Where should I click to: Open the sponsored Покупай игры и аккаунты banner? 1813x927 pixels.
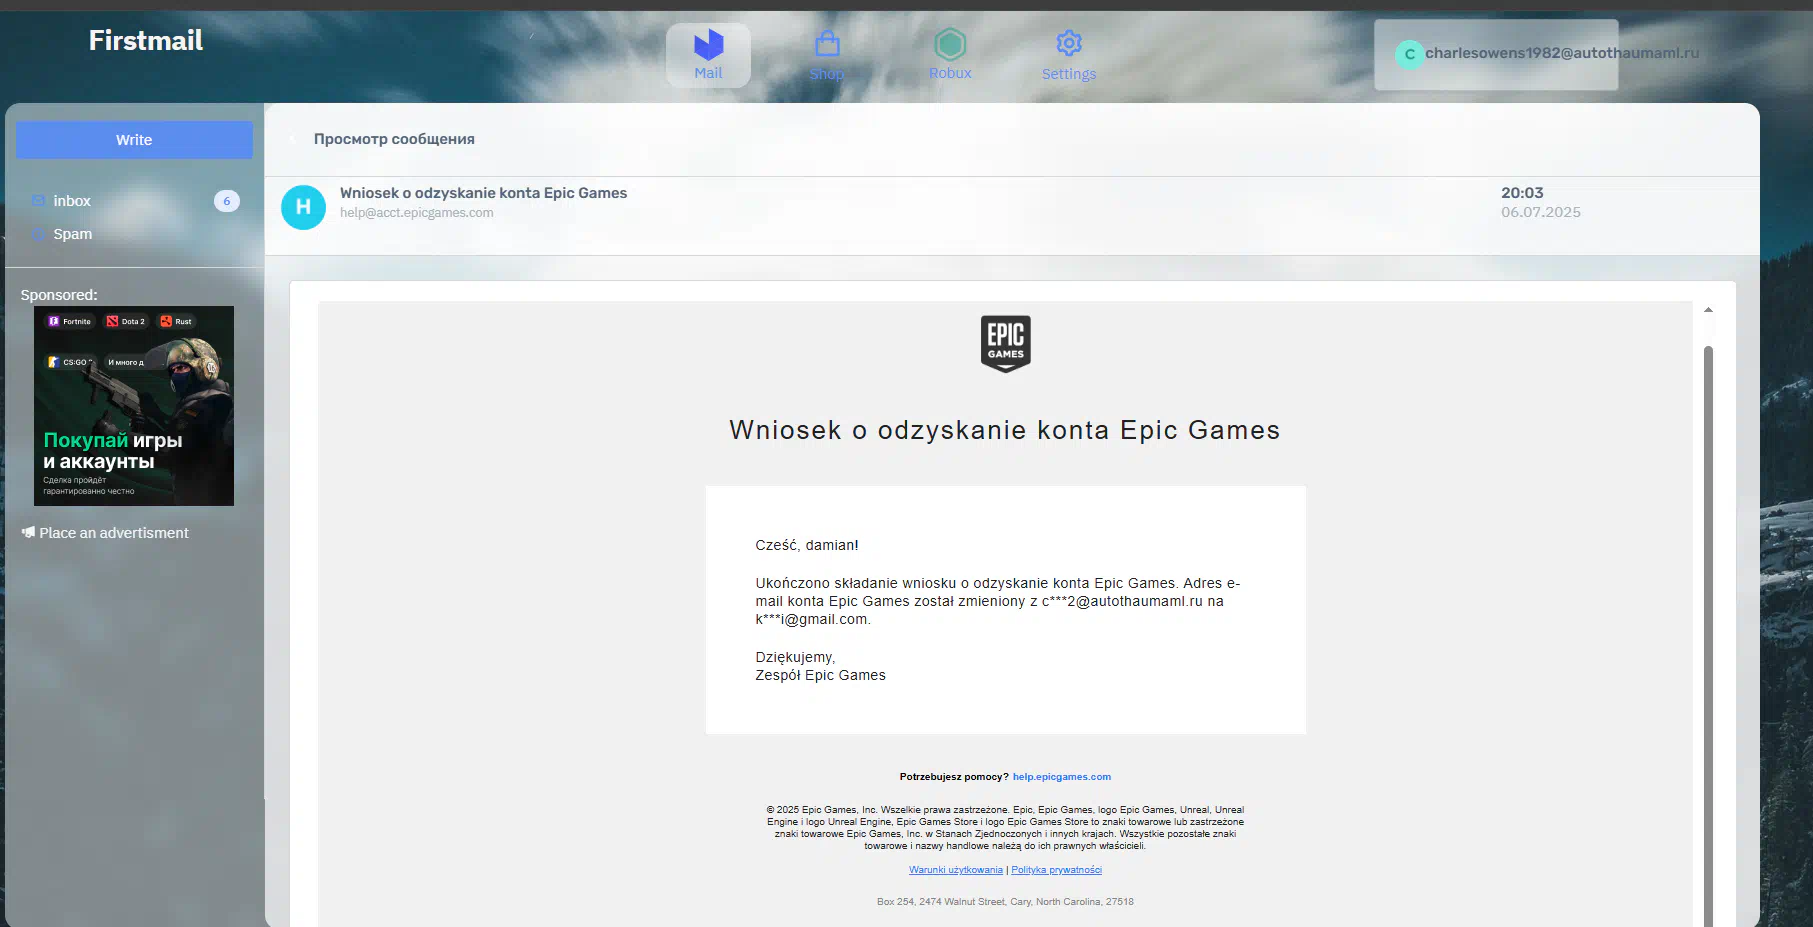tap(134, 406)
